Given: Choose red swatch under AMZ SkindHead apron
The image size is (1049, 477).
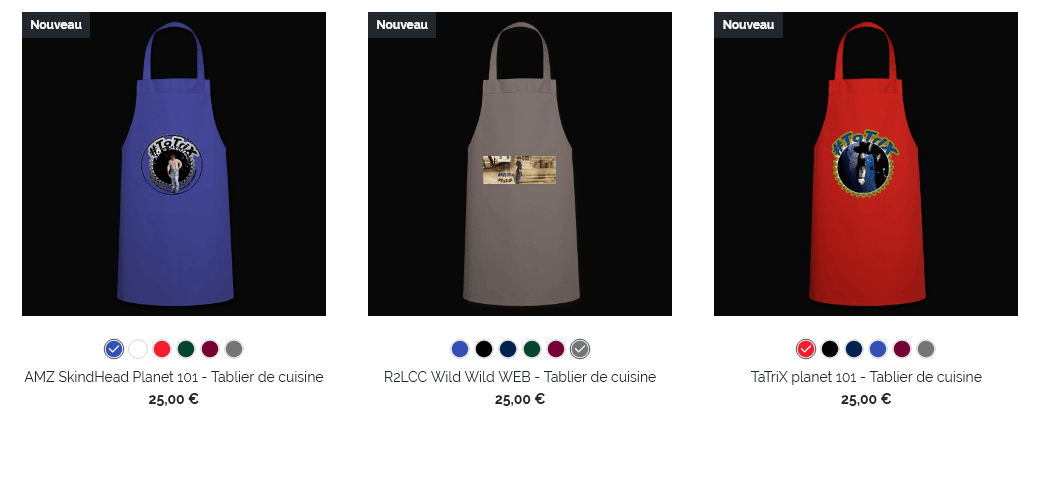Looking at the screenshot, I should 162,349.
